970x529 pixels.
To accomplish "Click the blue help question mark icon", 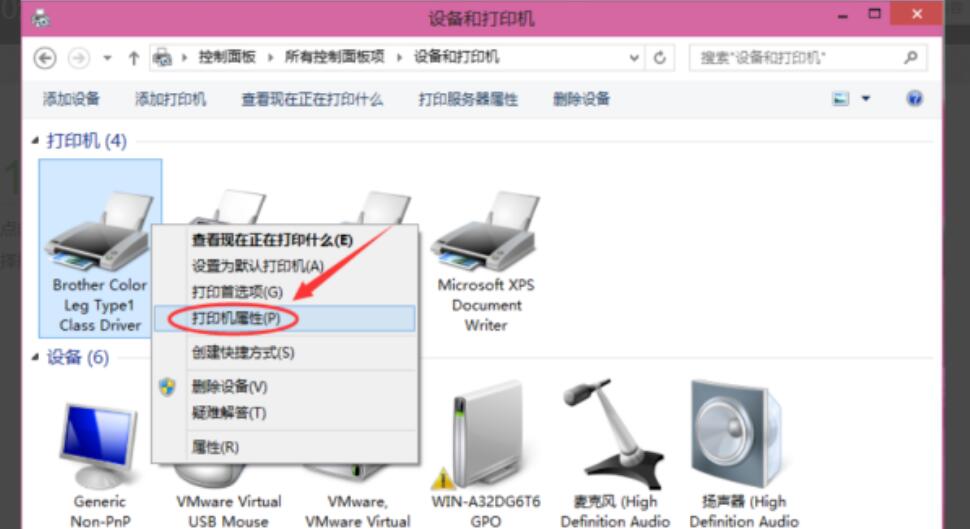I will coord(914,98).
